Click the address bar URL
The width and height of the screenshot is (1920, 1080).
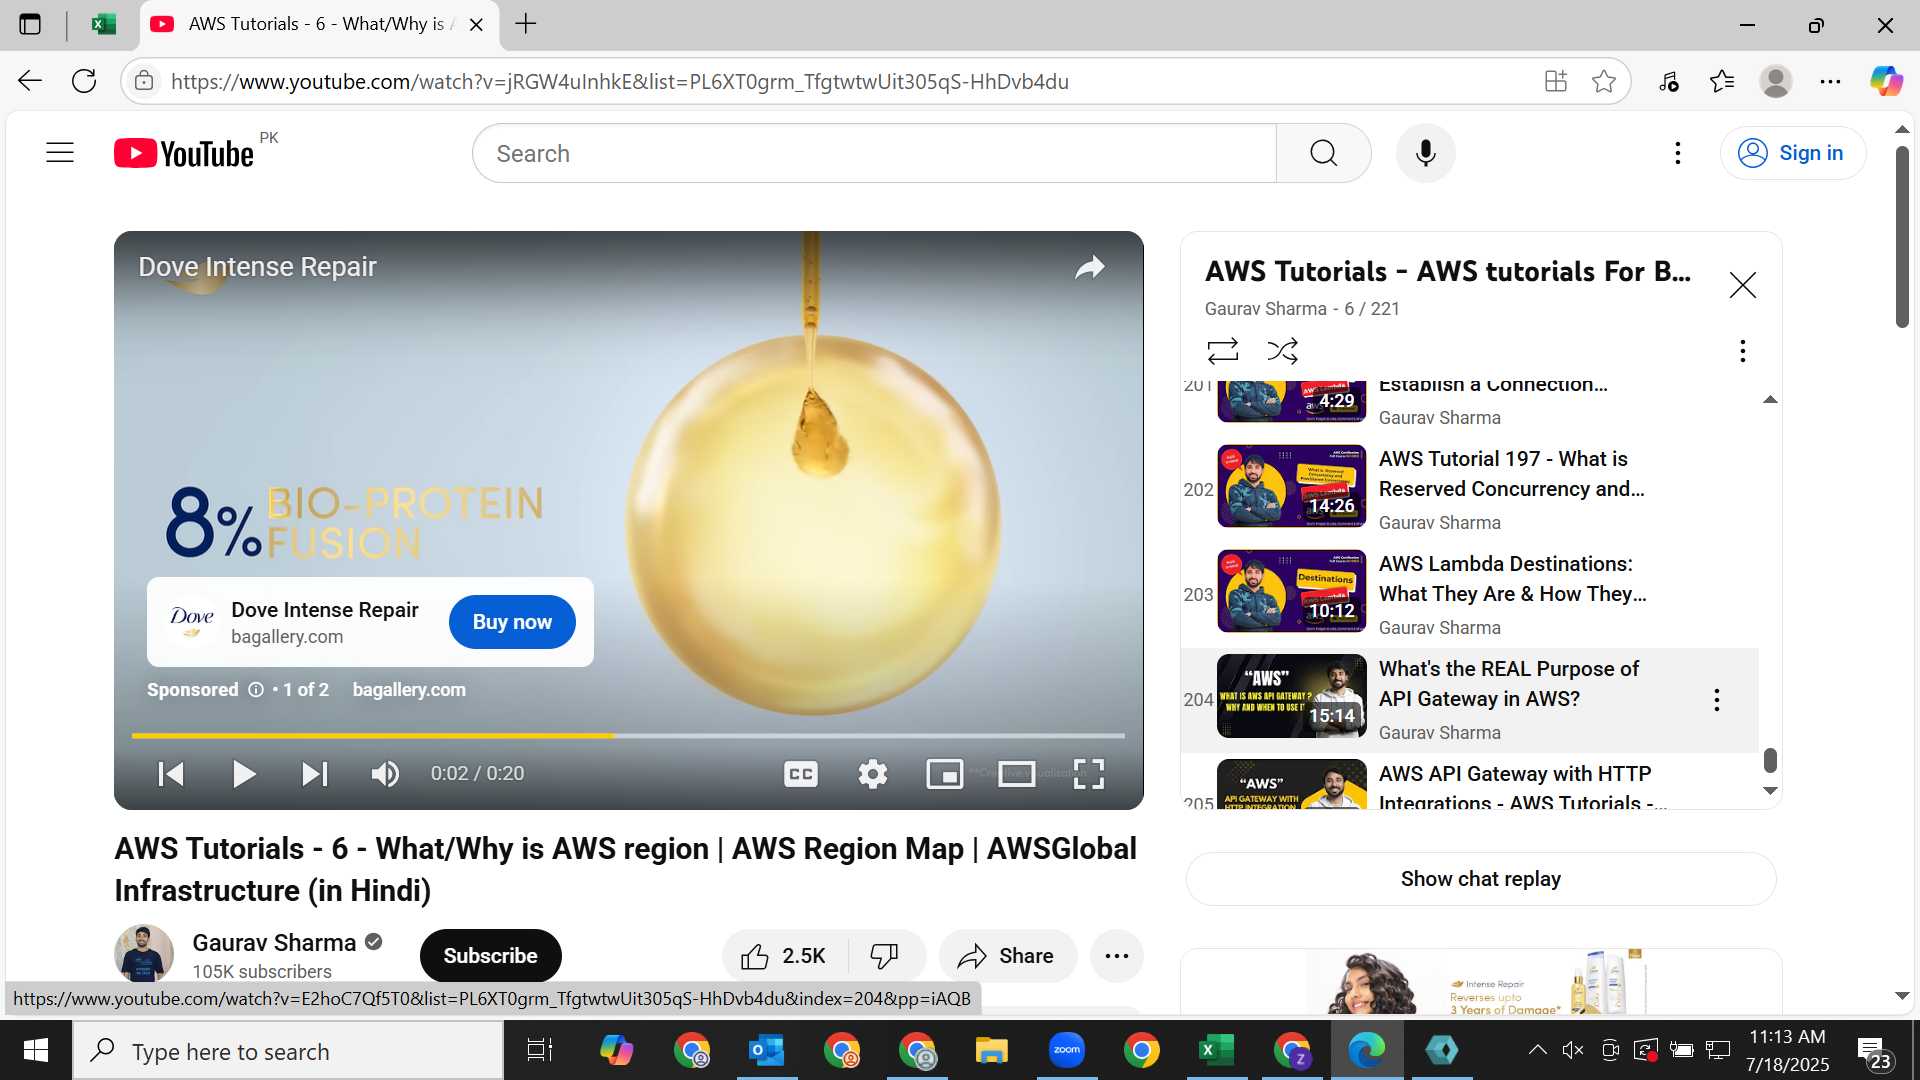point(620,82)
